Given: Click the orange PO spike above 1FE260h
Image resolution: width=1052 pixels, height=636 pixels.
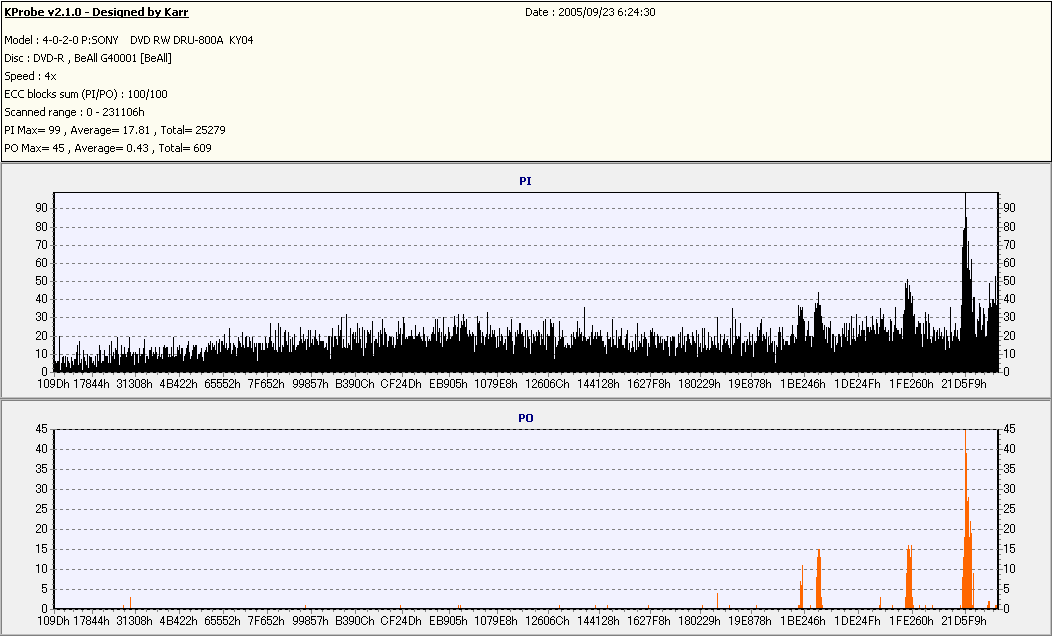Looking at the screenshot, I should pyautogui.click(x=909, y=577).
